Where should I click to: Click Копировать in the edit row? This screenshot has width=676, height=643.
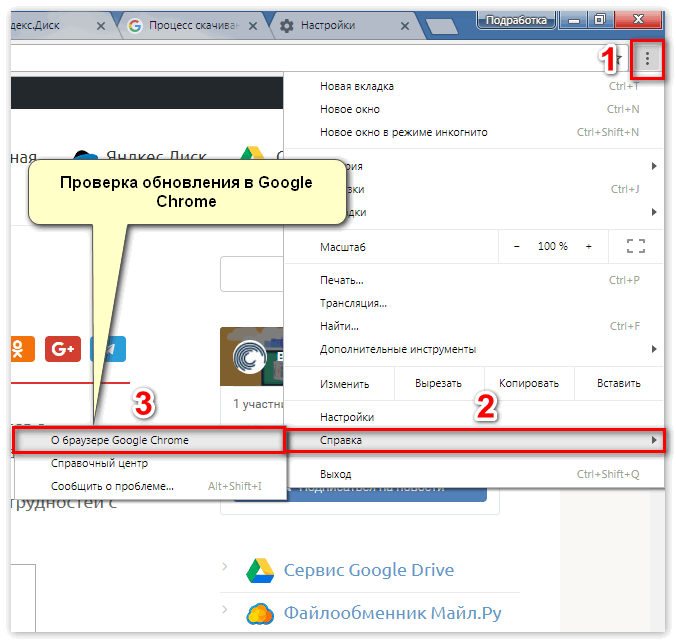(529, 383)
